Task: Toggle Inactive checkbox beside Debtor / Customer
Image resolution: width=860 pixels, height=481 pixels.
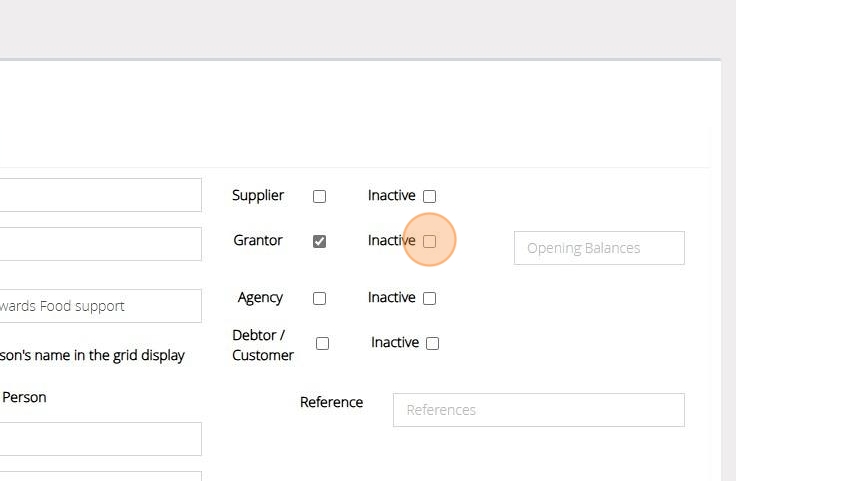Action: coord(432,343)
